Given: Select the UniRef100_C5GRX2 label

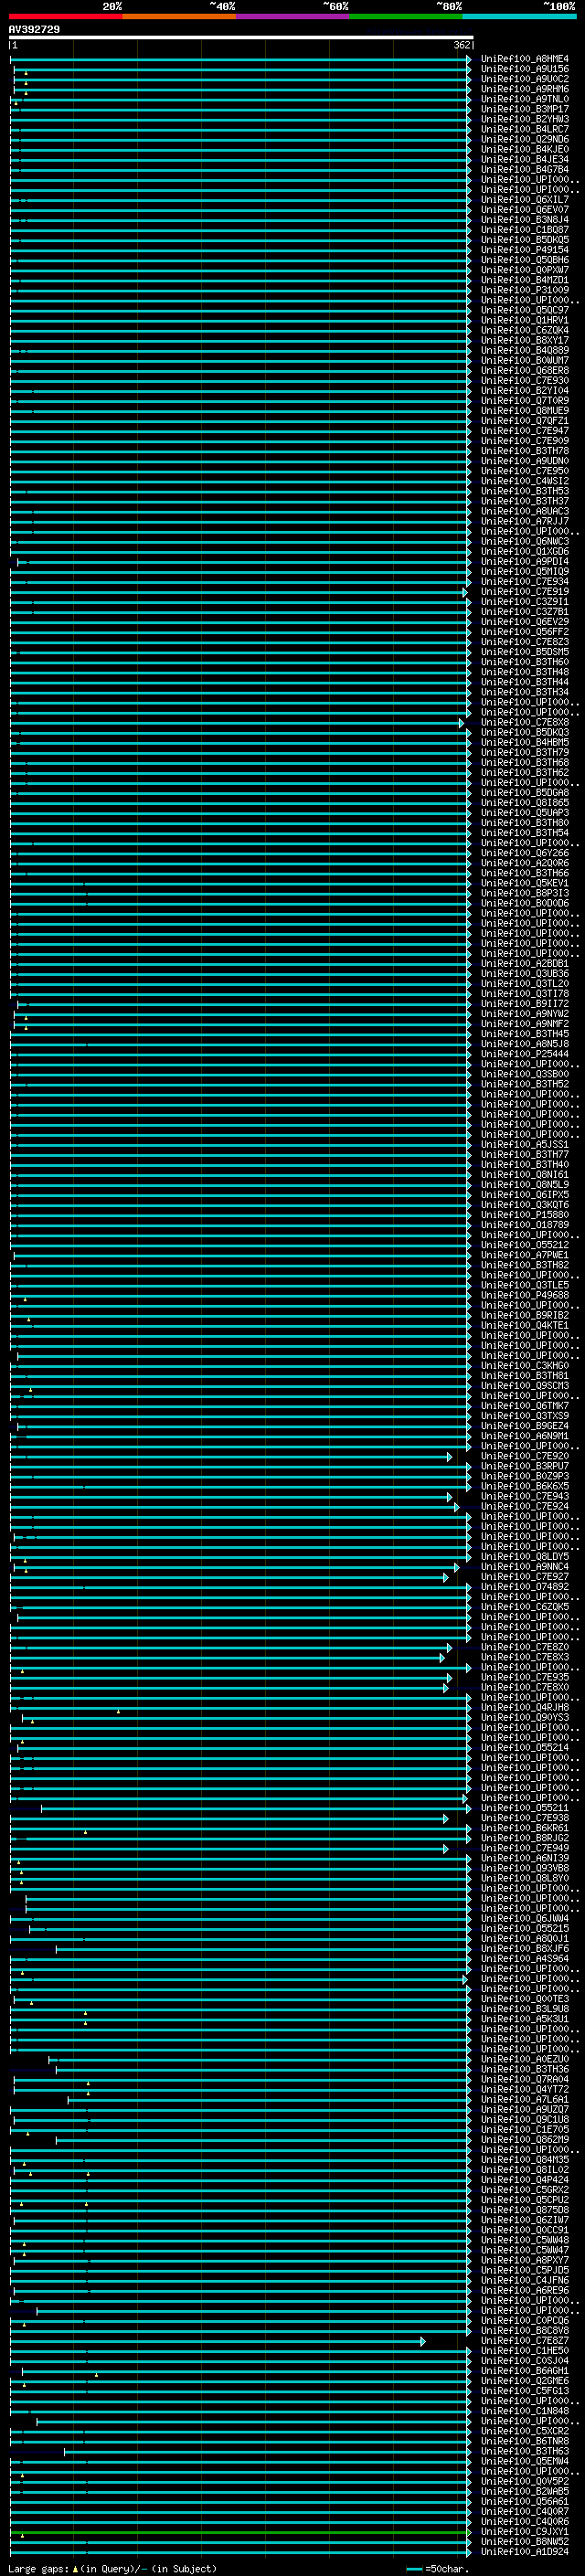Looking at the screenshot, I should (525, 2190).
